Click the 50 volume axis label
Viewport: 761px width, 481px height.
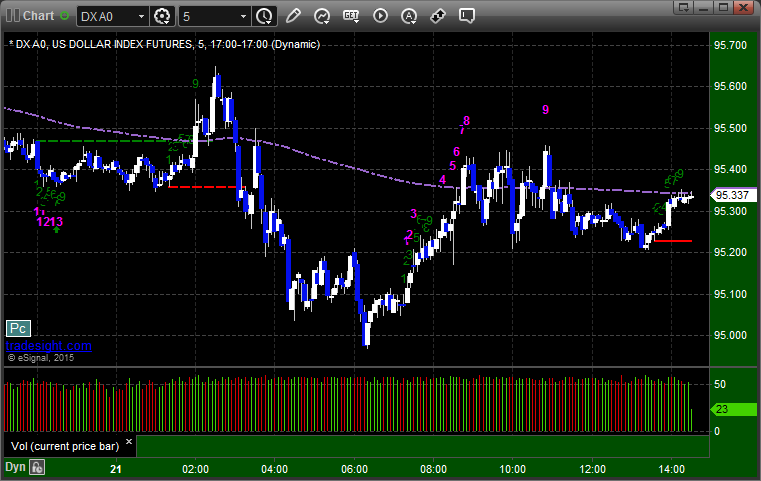[x=720, y=384]
